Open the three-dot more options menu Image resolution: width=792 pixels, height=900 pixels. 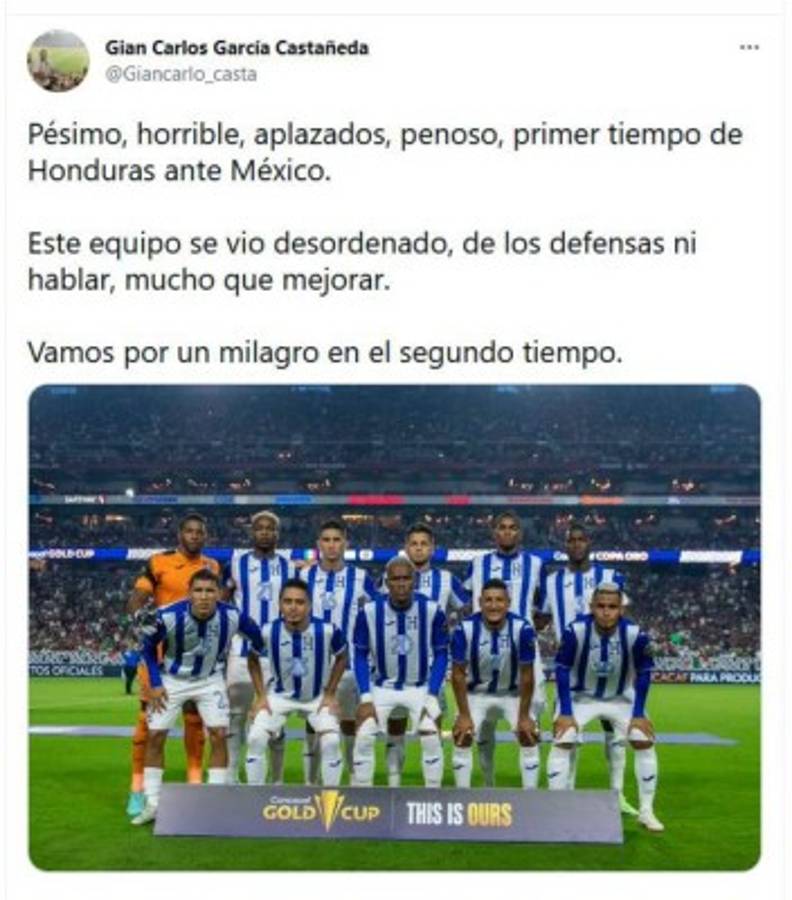[749, 47]
